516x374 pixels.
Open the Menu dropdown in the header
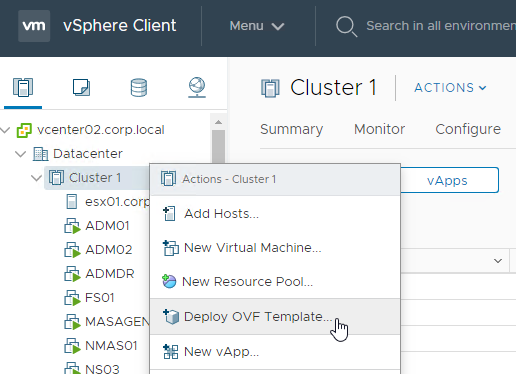[x=257, y=26]
